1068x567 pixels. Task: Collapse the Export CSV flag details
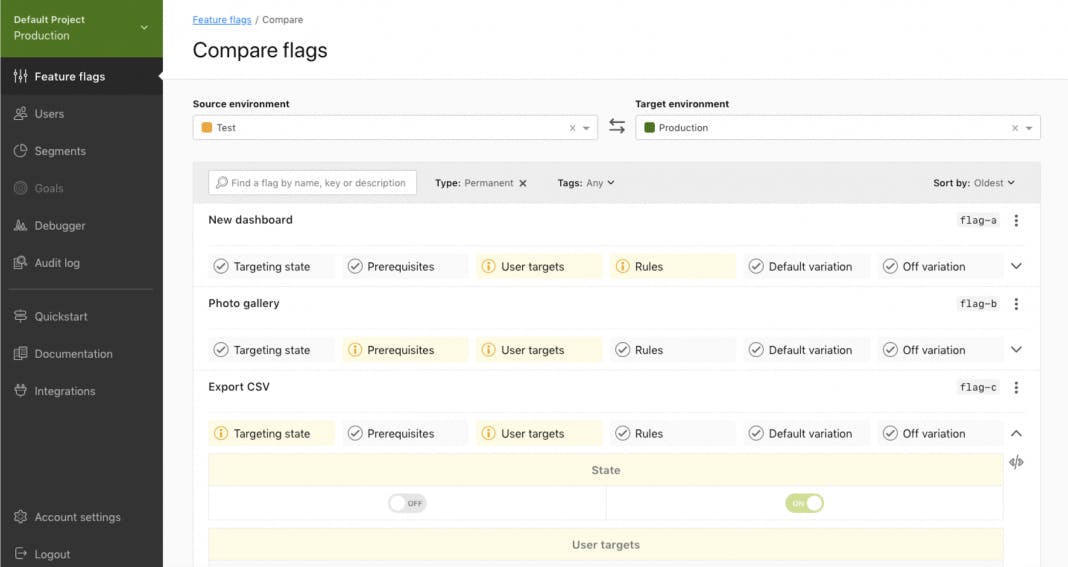pos(1016,434)
